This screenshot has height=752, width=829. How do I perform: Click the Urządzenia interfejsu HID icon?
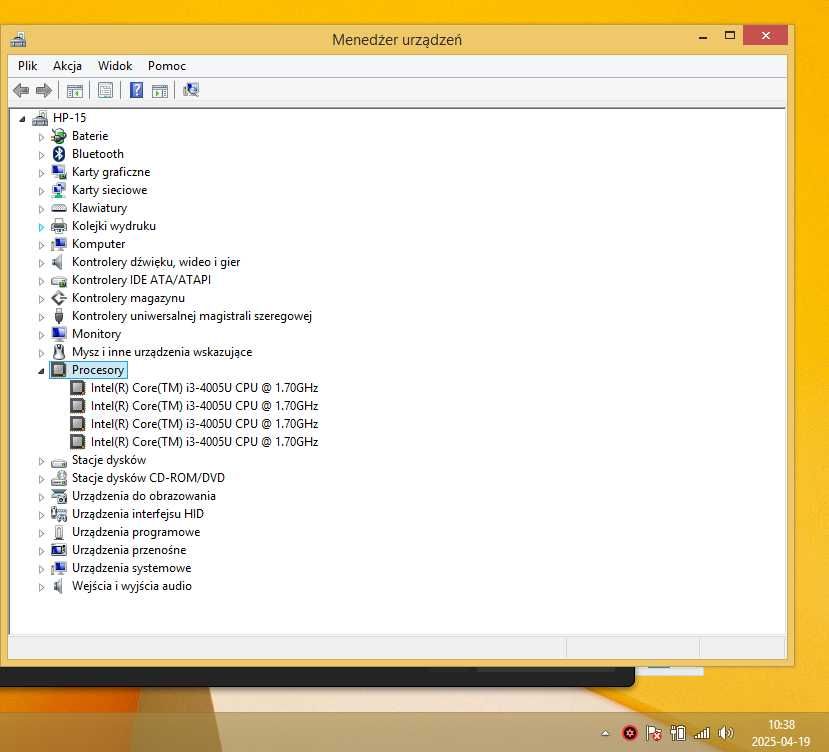click(x=59, y=514)
